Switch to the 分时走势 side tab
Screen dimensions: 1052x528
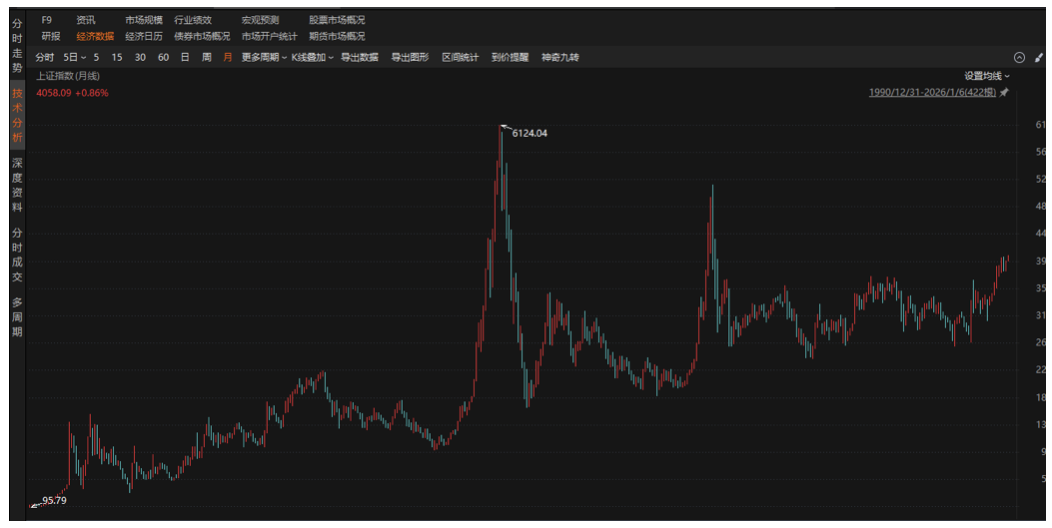point(17,43)
